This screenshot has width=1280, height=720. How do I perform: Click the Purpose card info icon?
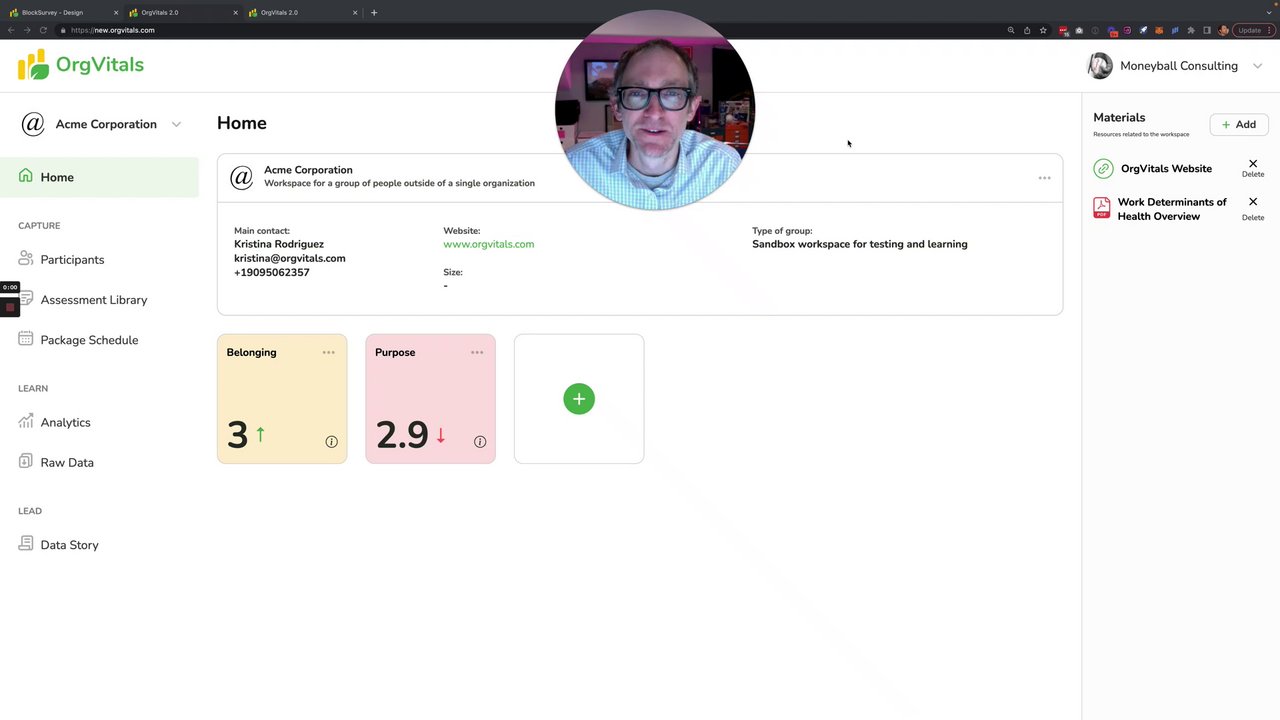pyautogui.click(x=480, y=441)
